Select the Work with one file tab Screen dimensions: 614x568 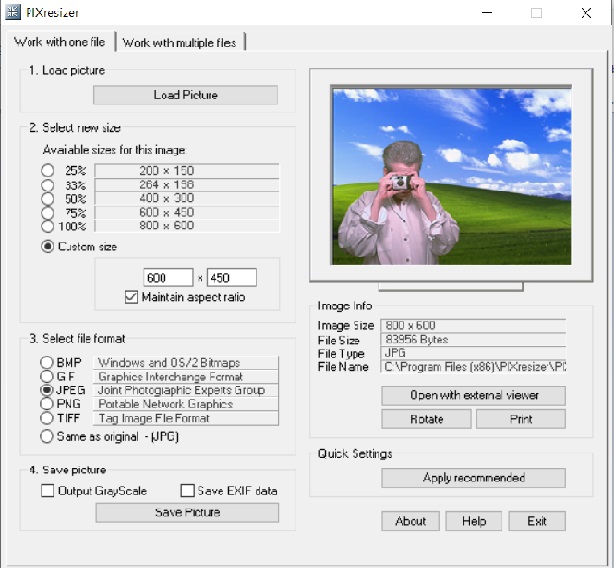59,42
